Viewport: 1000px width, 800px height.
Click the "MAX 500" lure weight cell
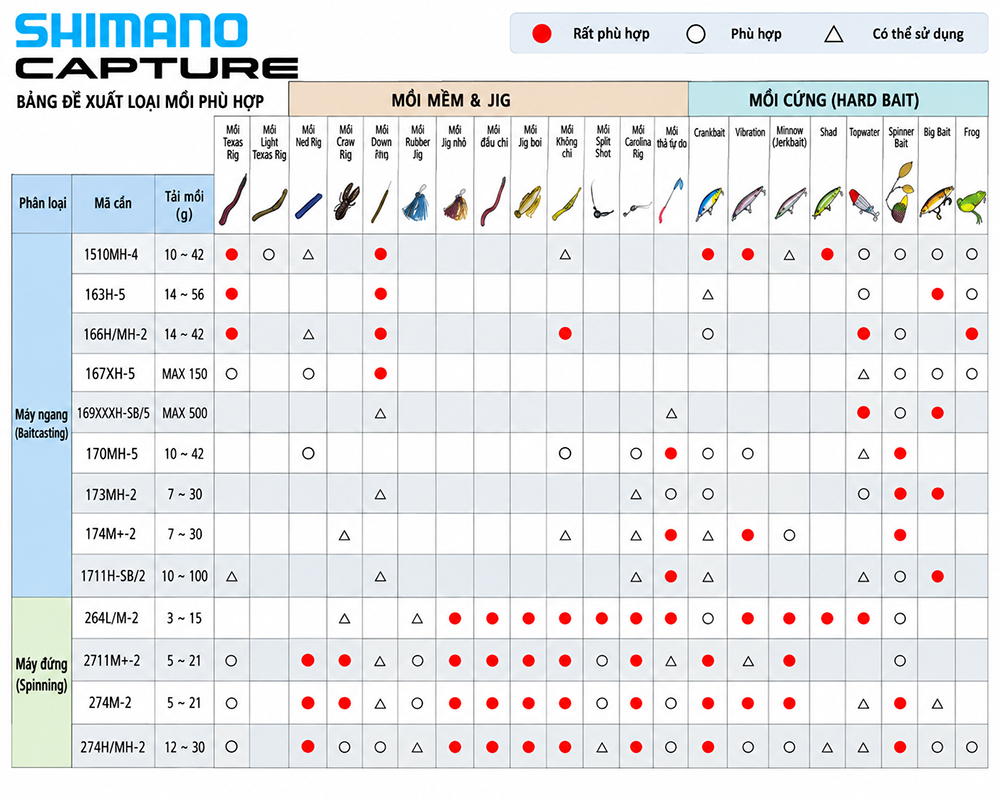click(185, 413)
